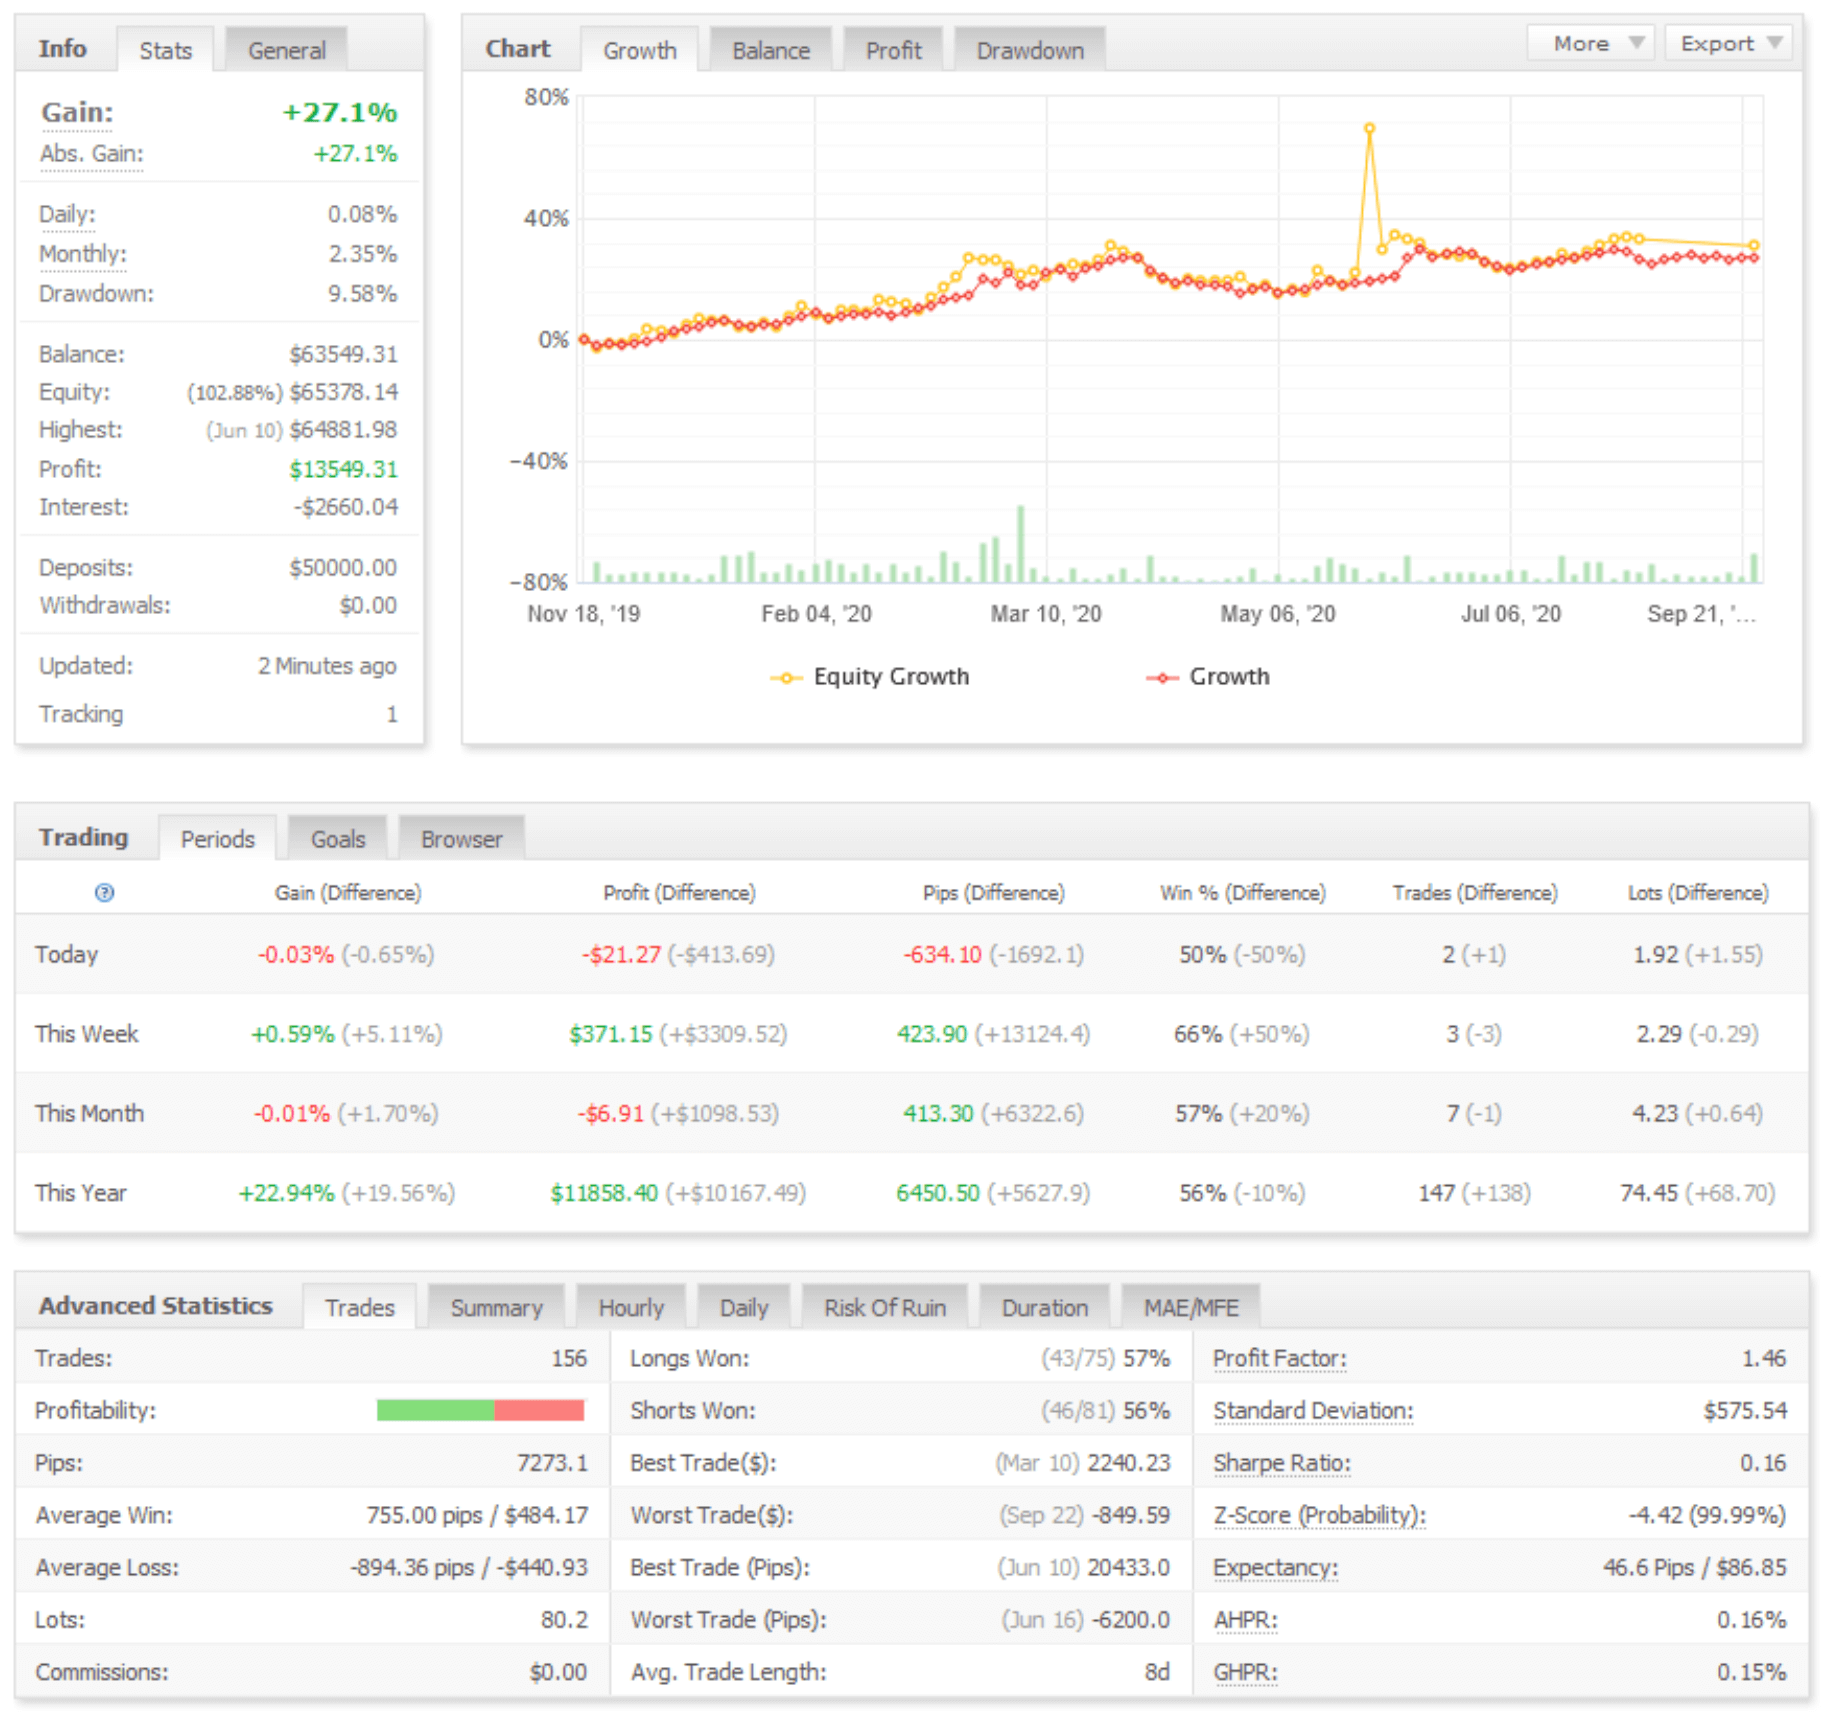
Task: Click the green-red Profitability bar
Action: [x=480, y=1411]
